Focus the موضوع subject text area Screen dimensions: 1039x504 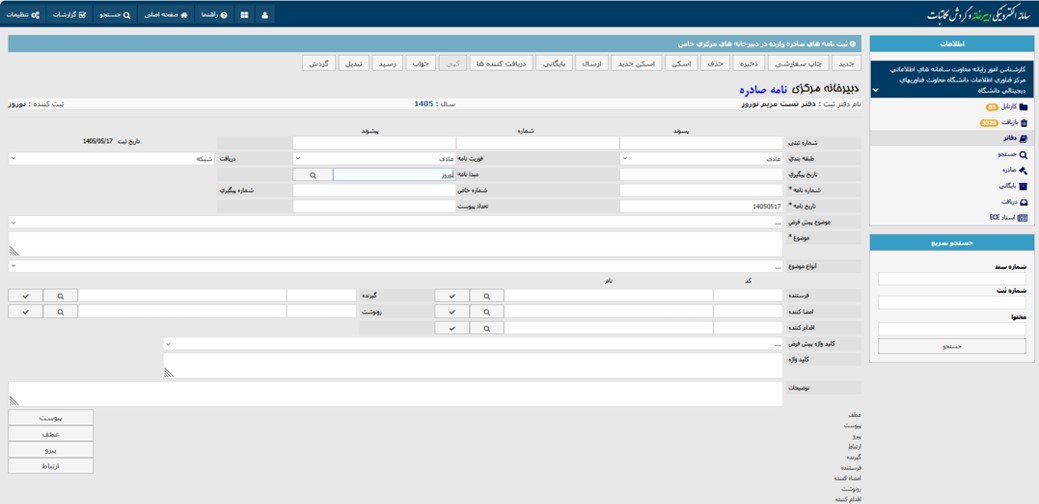[x=396, y=244]
